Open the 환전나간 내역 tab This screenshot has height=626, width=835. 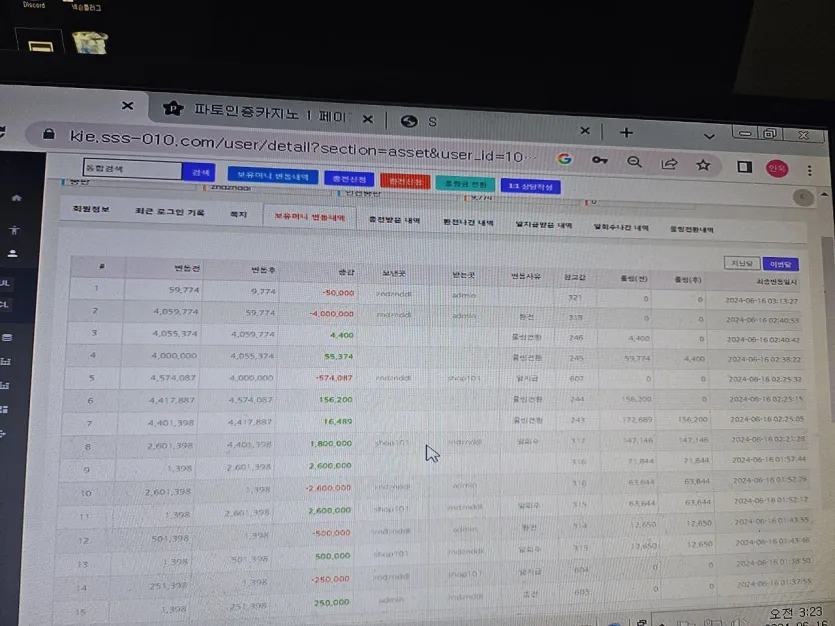[468, 222]
